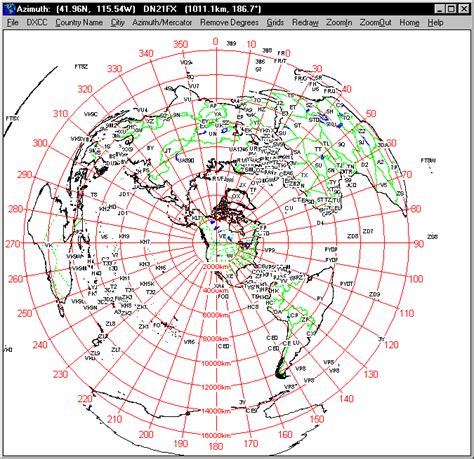This screenshot has width=474, height=459.
Task: Click the 300 degree bearing label
Action: [40, 143]
